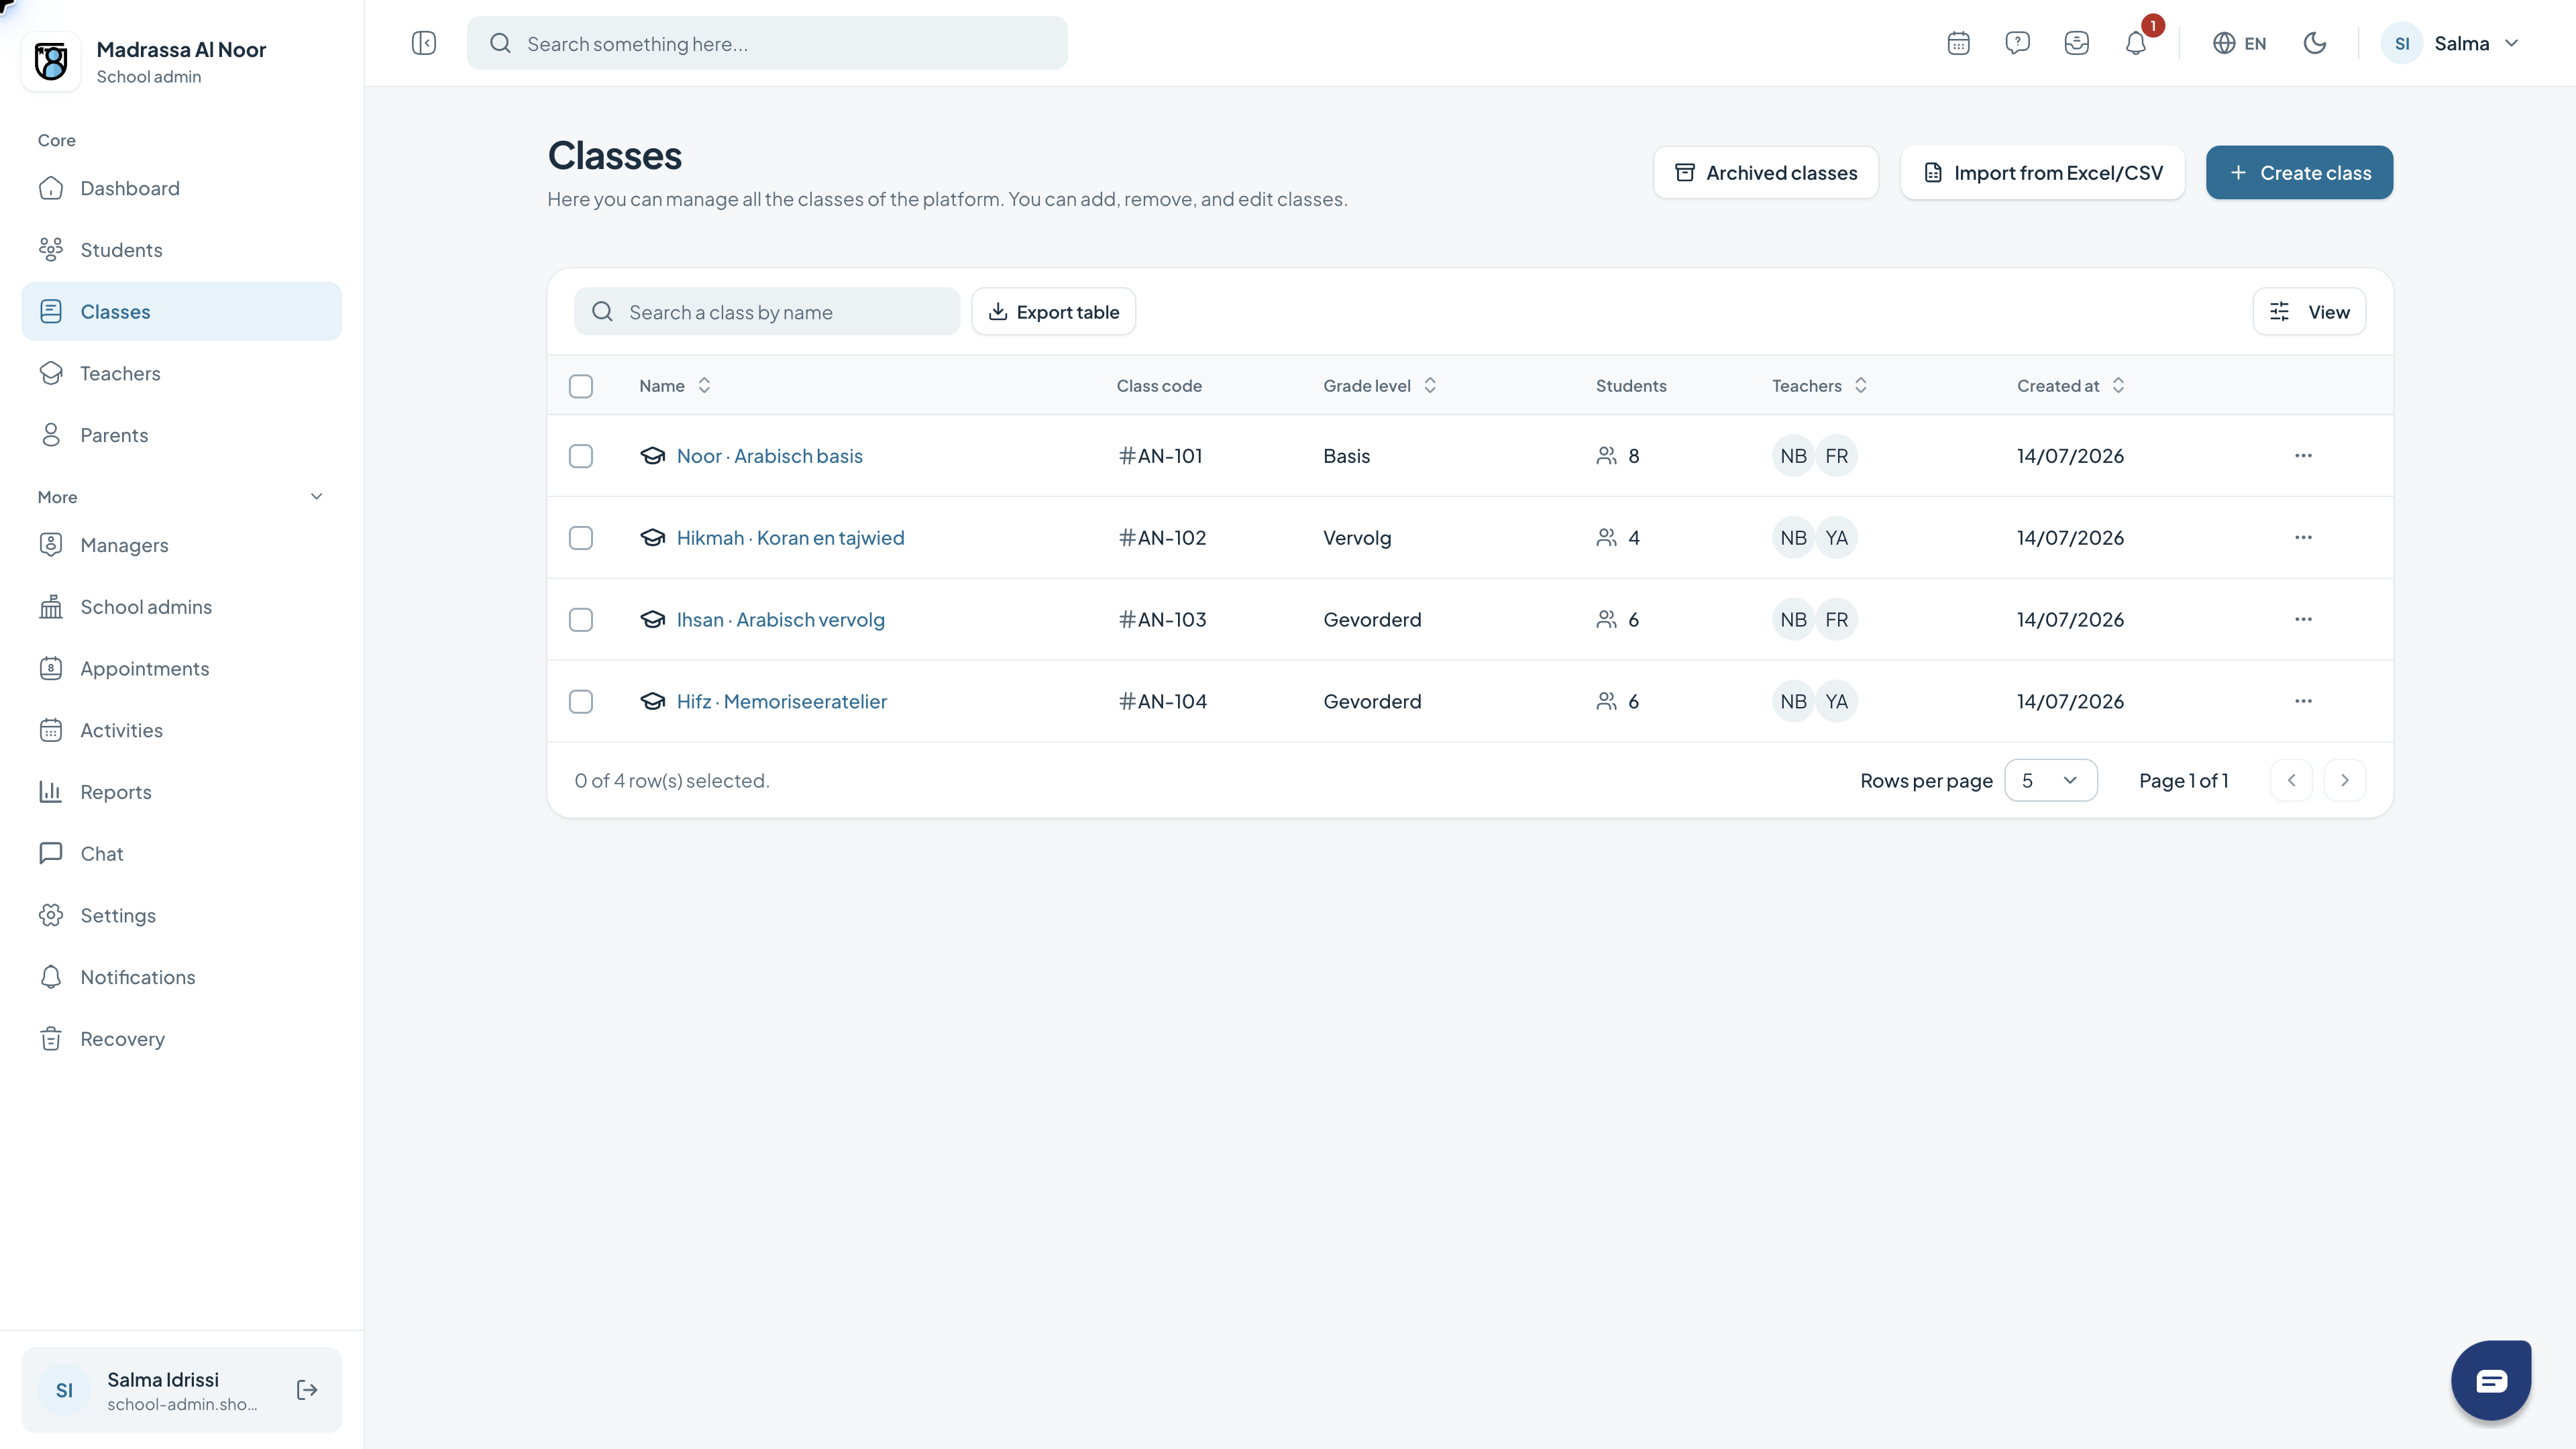Open the help question bubble icon

pyautogui.click(x=2017, y=43)
